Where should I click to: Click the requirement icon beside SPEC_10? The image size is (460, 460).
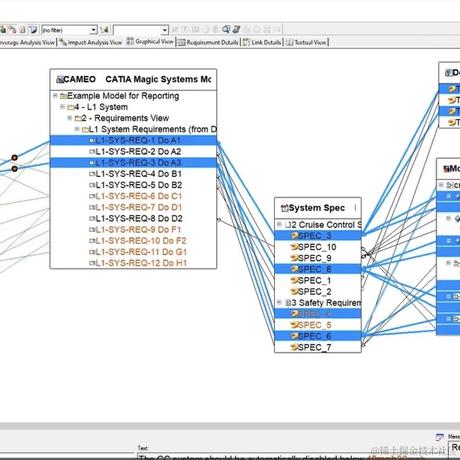(294, 247)
